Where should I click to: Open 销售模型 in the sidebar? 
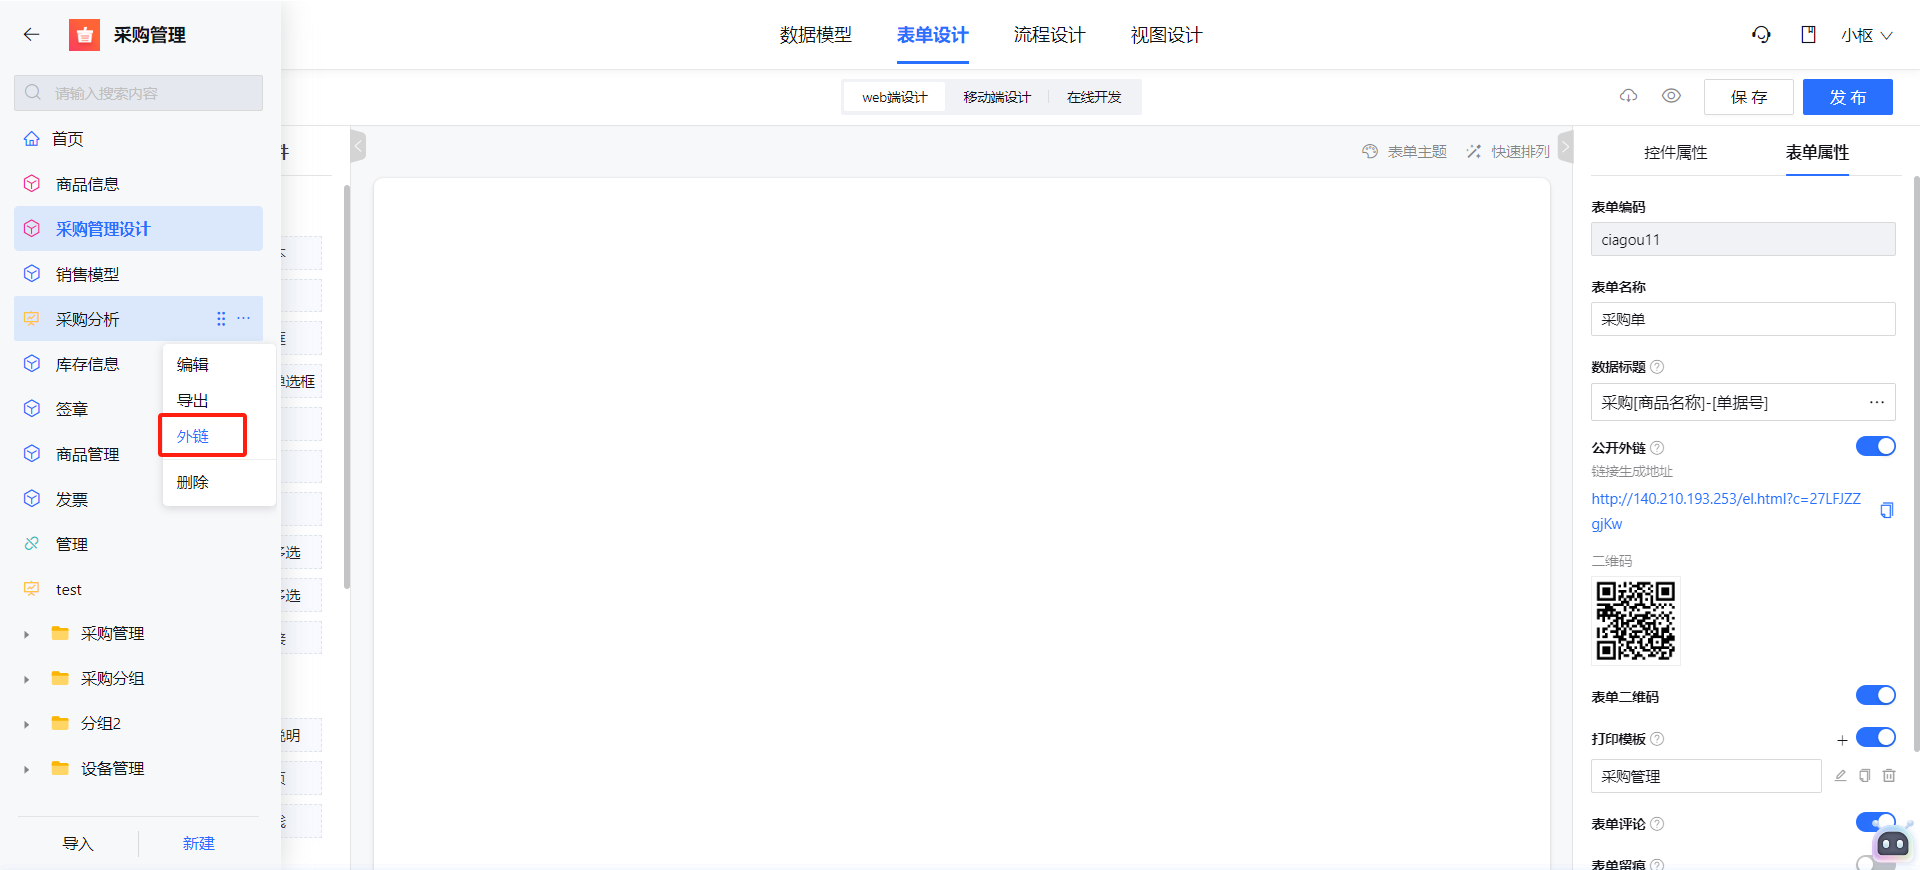tap(138, 274)
